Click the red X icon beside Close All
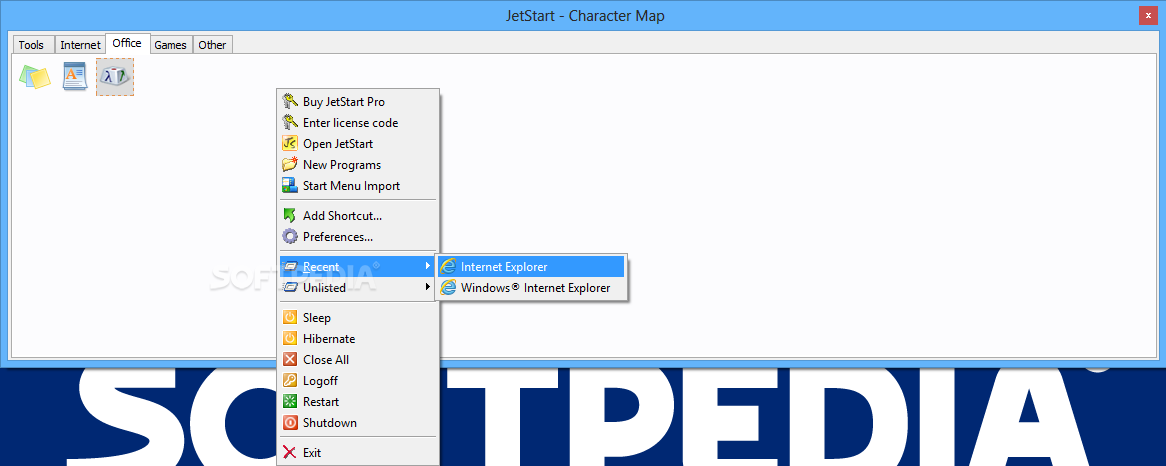1166x466 pixels. pos(290,359)
